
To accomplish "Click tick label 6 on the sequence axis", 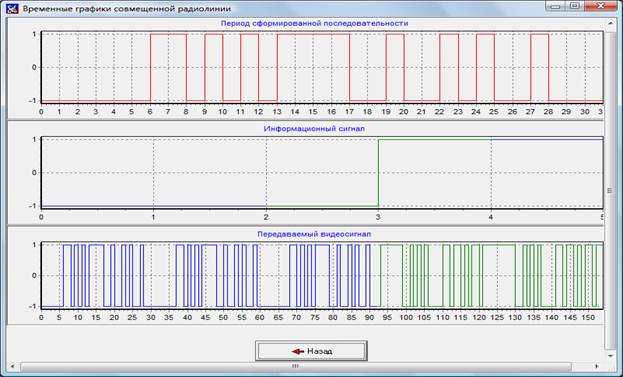I will click(150, 112).
